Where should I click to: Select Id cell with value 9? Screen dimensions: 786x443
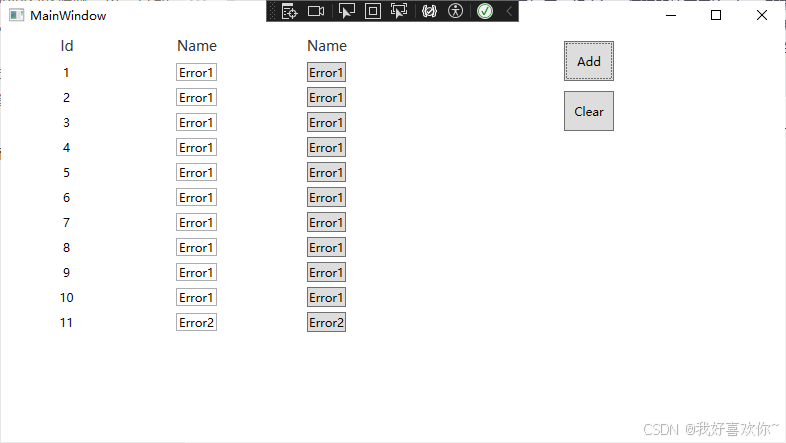tap(66, 273)
